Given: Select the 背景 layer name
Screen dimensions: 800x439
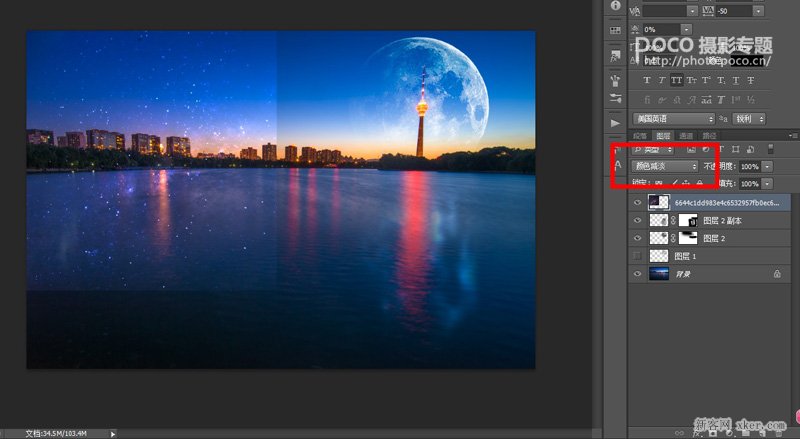Looking at the screenshot, I should pos(683,275).
